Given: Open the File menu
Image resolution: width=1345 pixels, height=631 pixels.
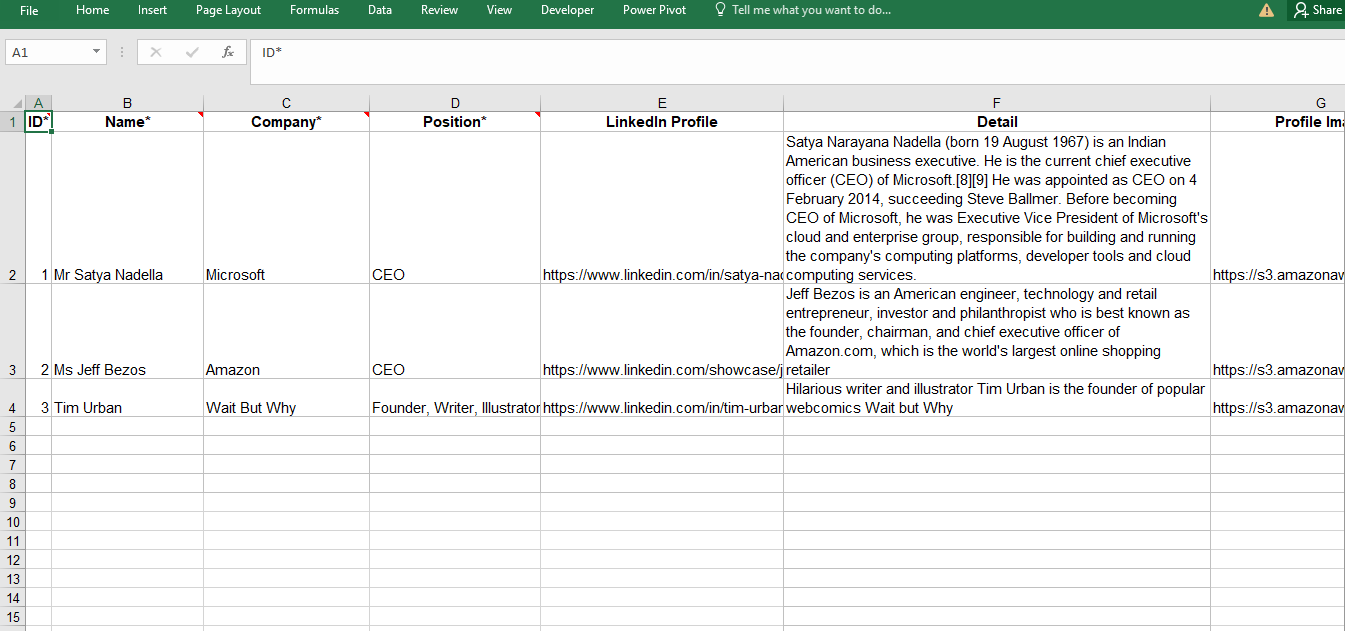Looking at the screenshot, I should pyautogui.click(x=29, y=10).
